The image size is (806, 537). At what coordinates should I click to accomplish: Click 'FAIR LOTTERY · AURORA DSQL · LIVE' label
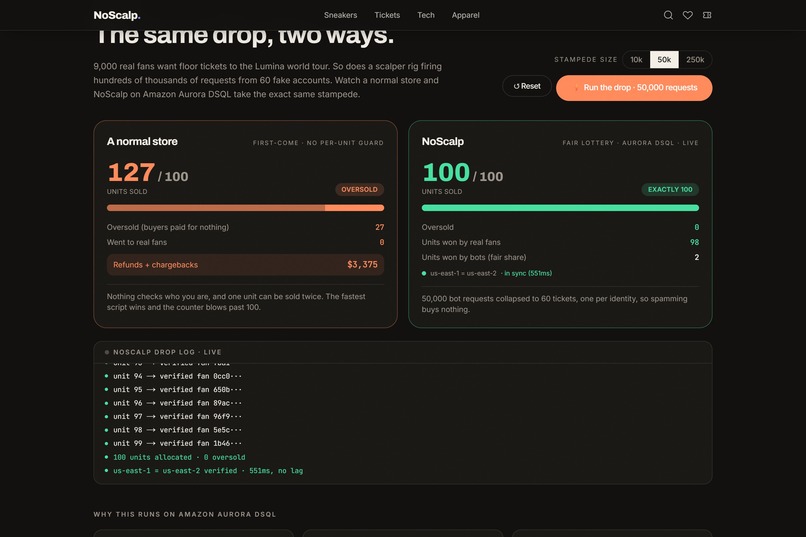(x=630, y=143)
